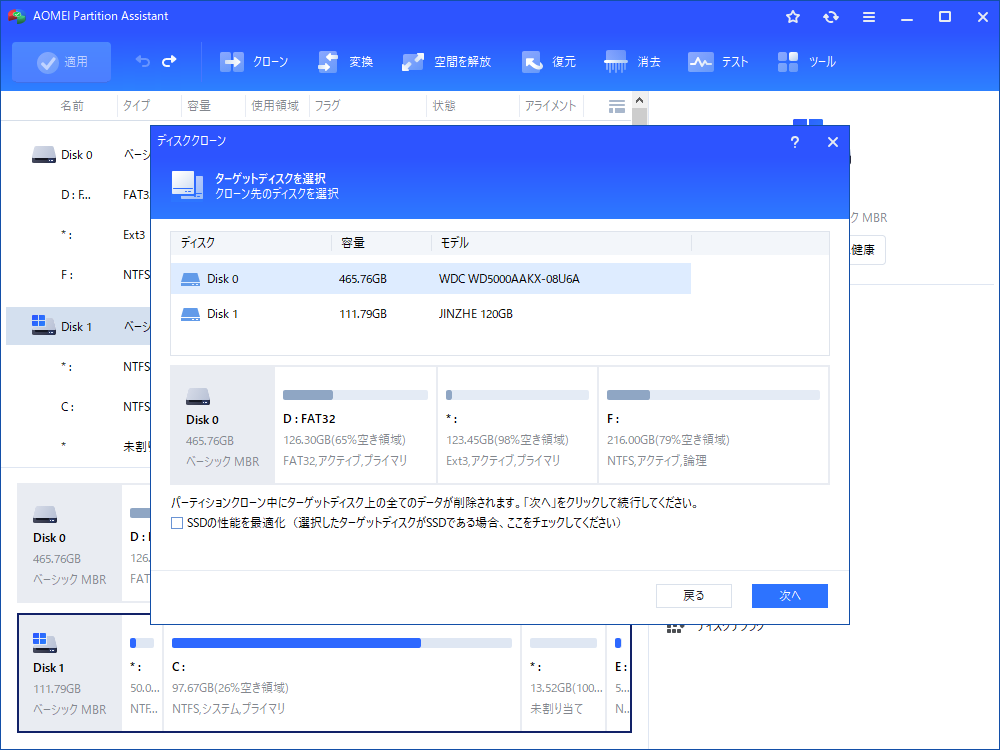Select C: row in main partition list

78,406
